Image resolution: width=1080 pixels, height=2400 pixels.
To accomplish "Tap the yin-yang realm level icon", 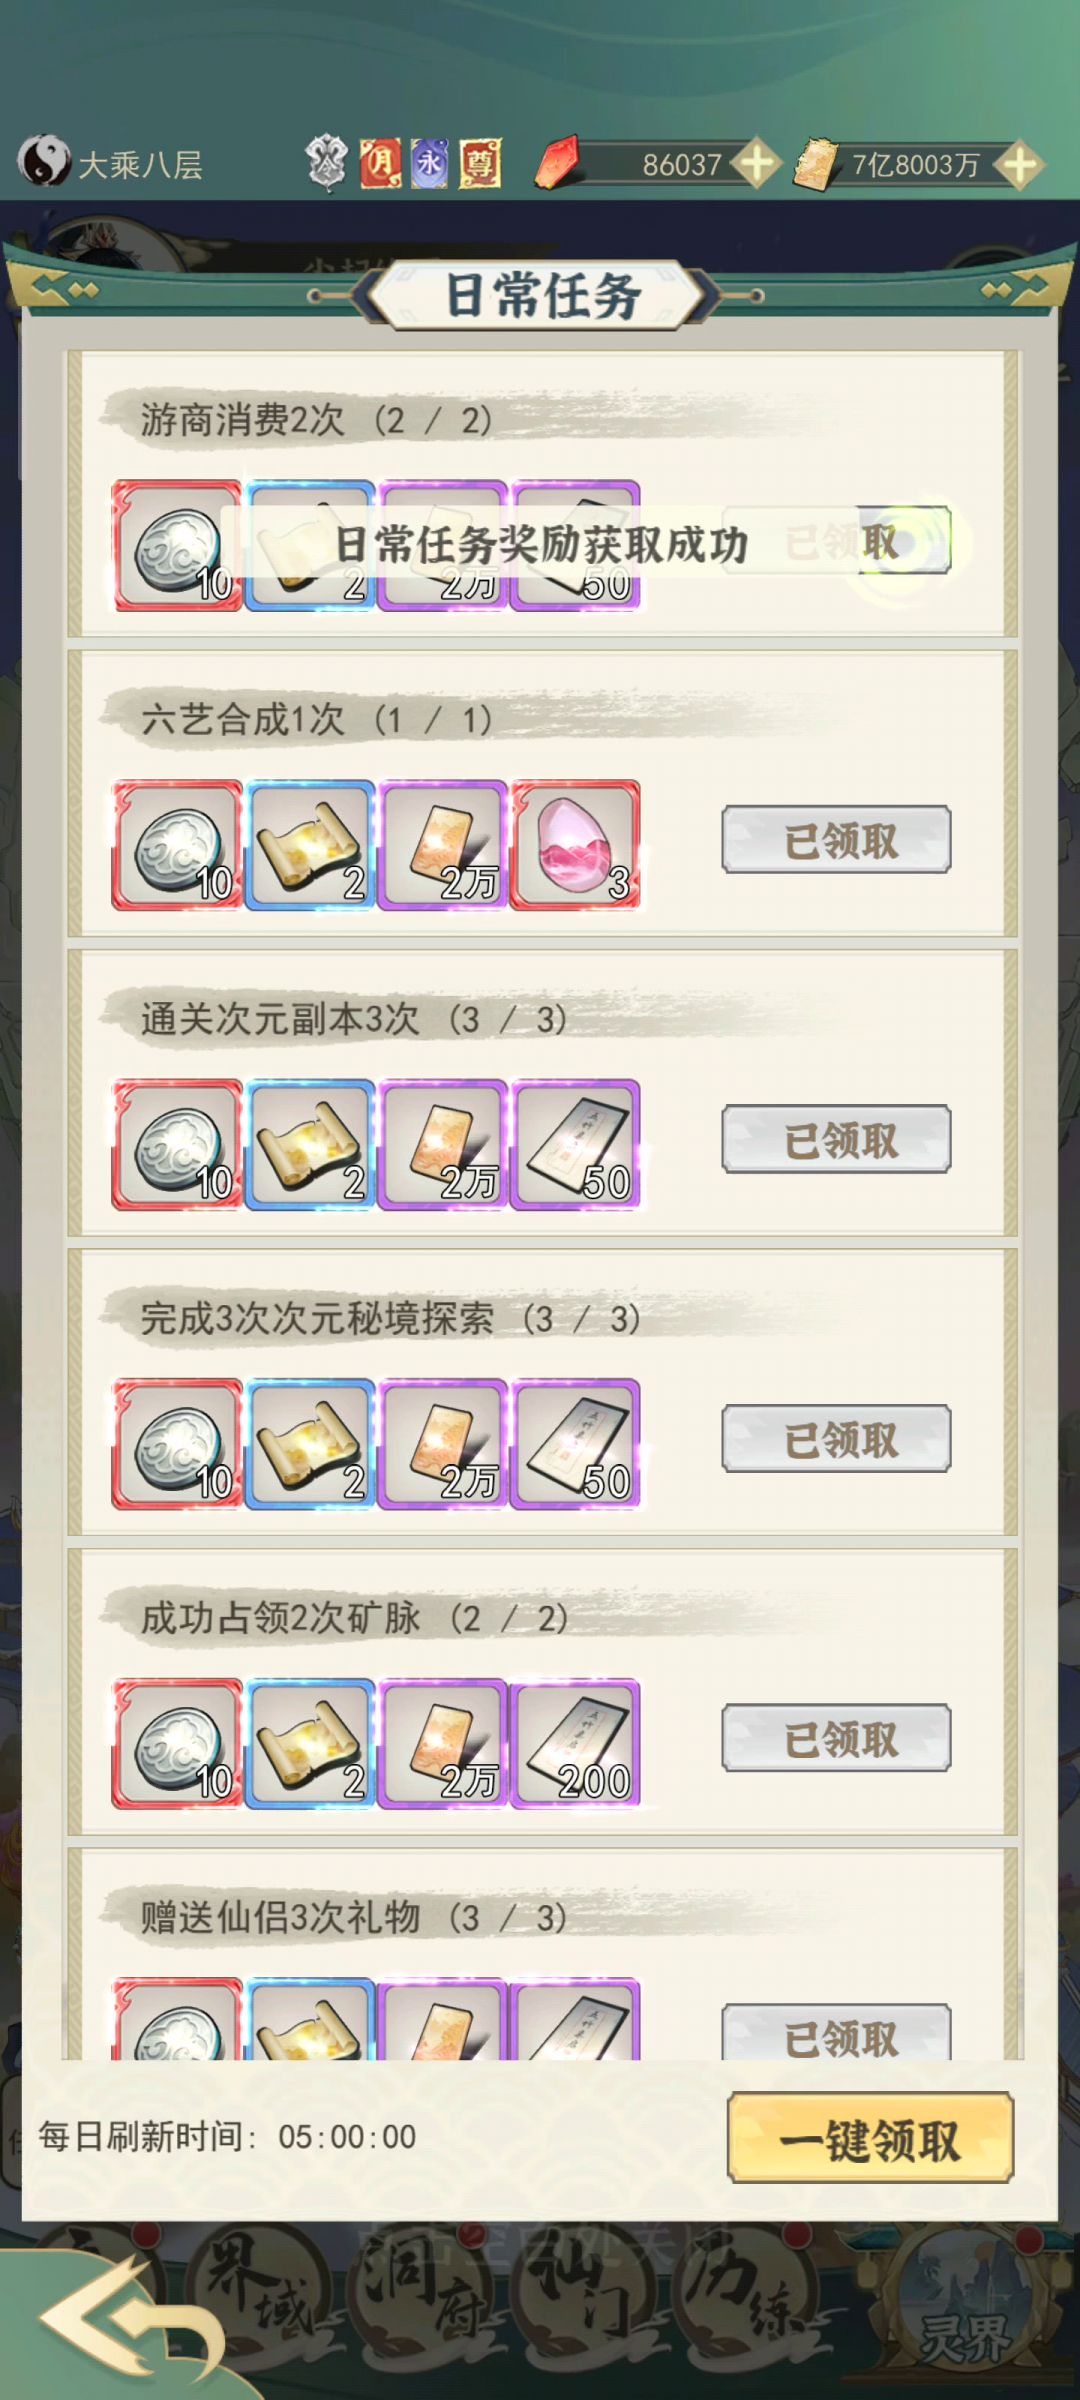I will pos(44,162).
